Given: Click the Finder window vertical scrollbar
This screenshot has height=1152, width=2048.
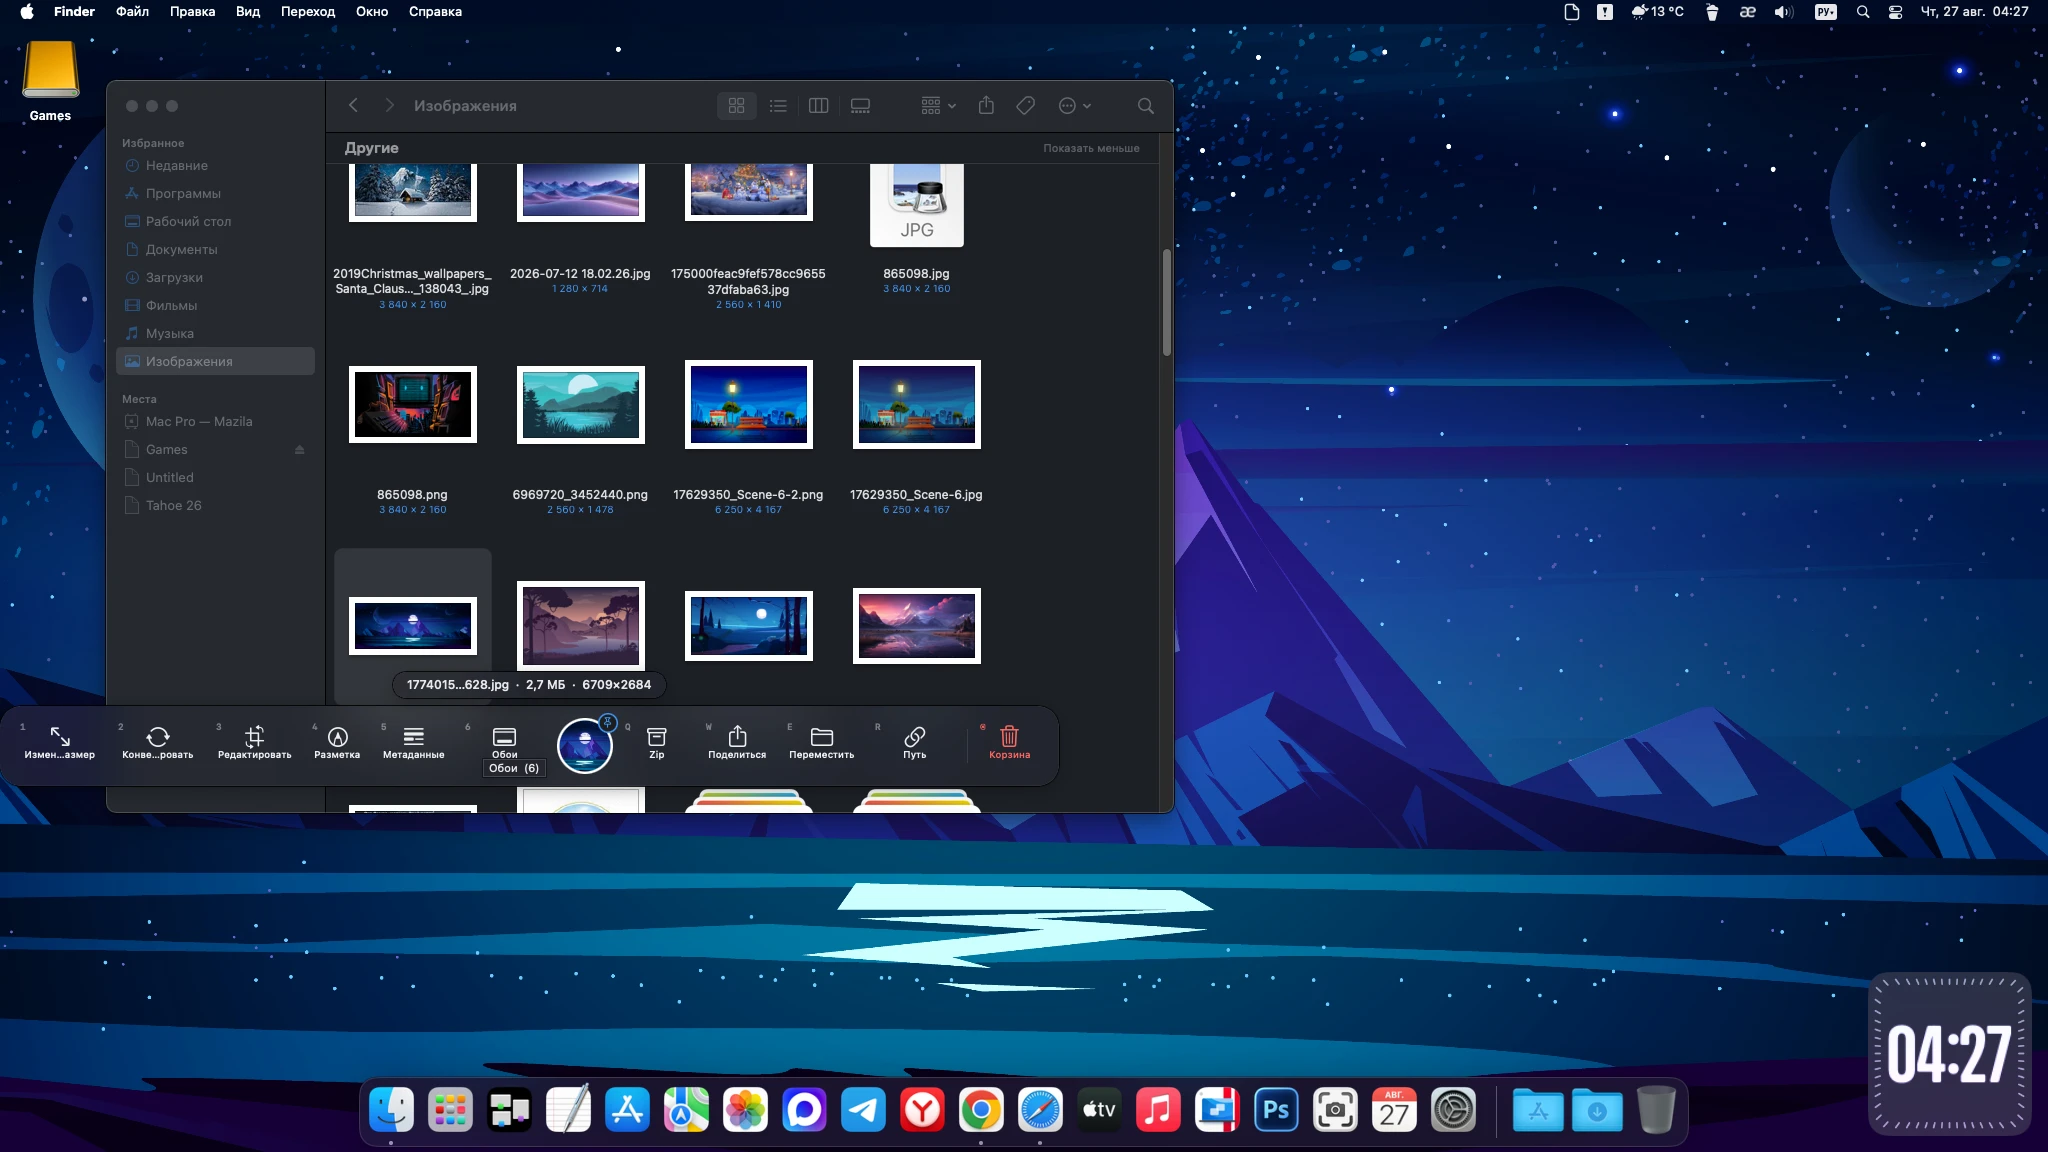Looking at the screenshot, I should pos(1166,302).
